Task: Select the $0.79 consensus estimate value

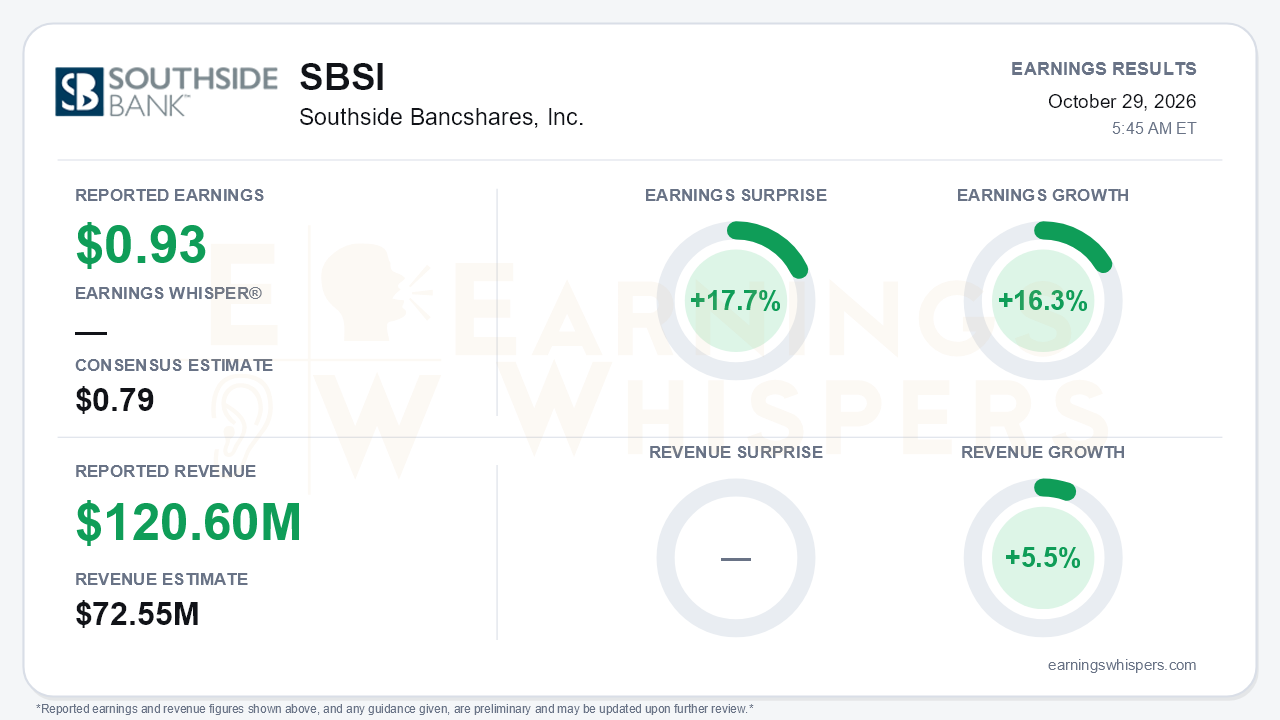Action: click(115, 400)
